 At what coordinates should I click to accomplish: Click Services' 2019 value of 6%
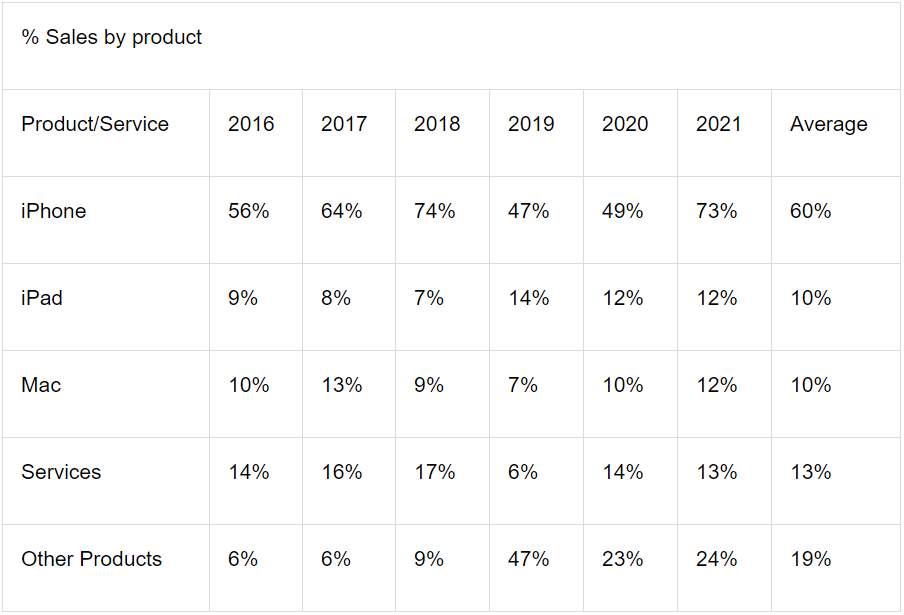pyautogui.click(x=523, y=473)
